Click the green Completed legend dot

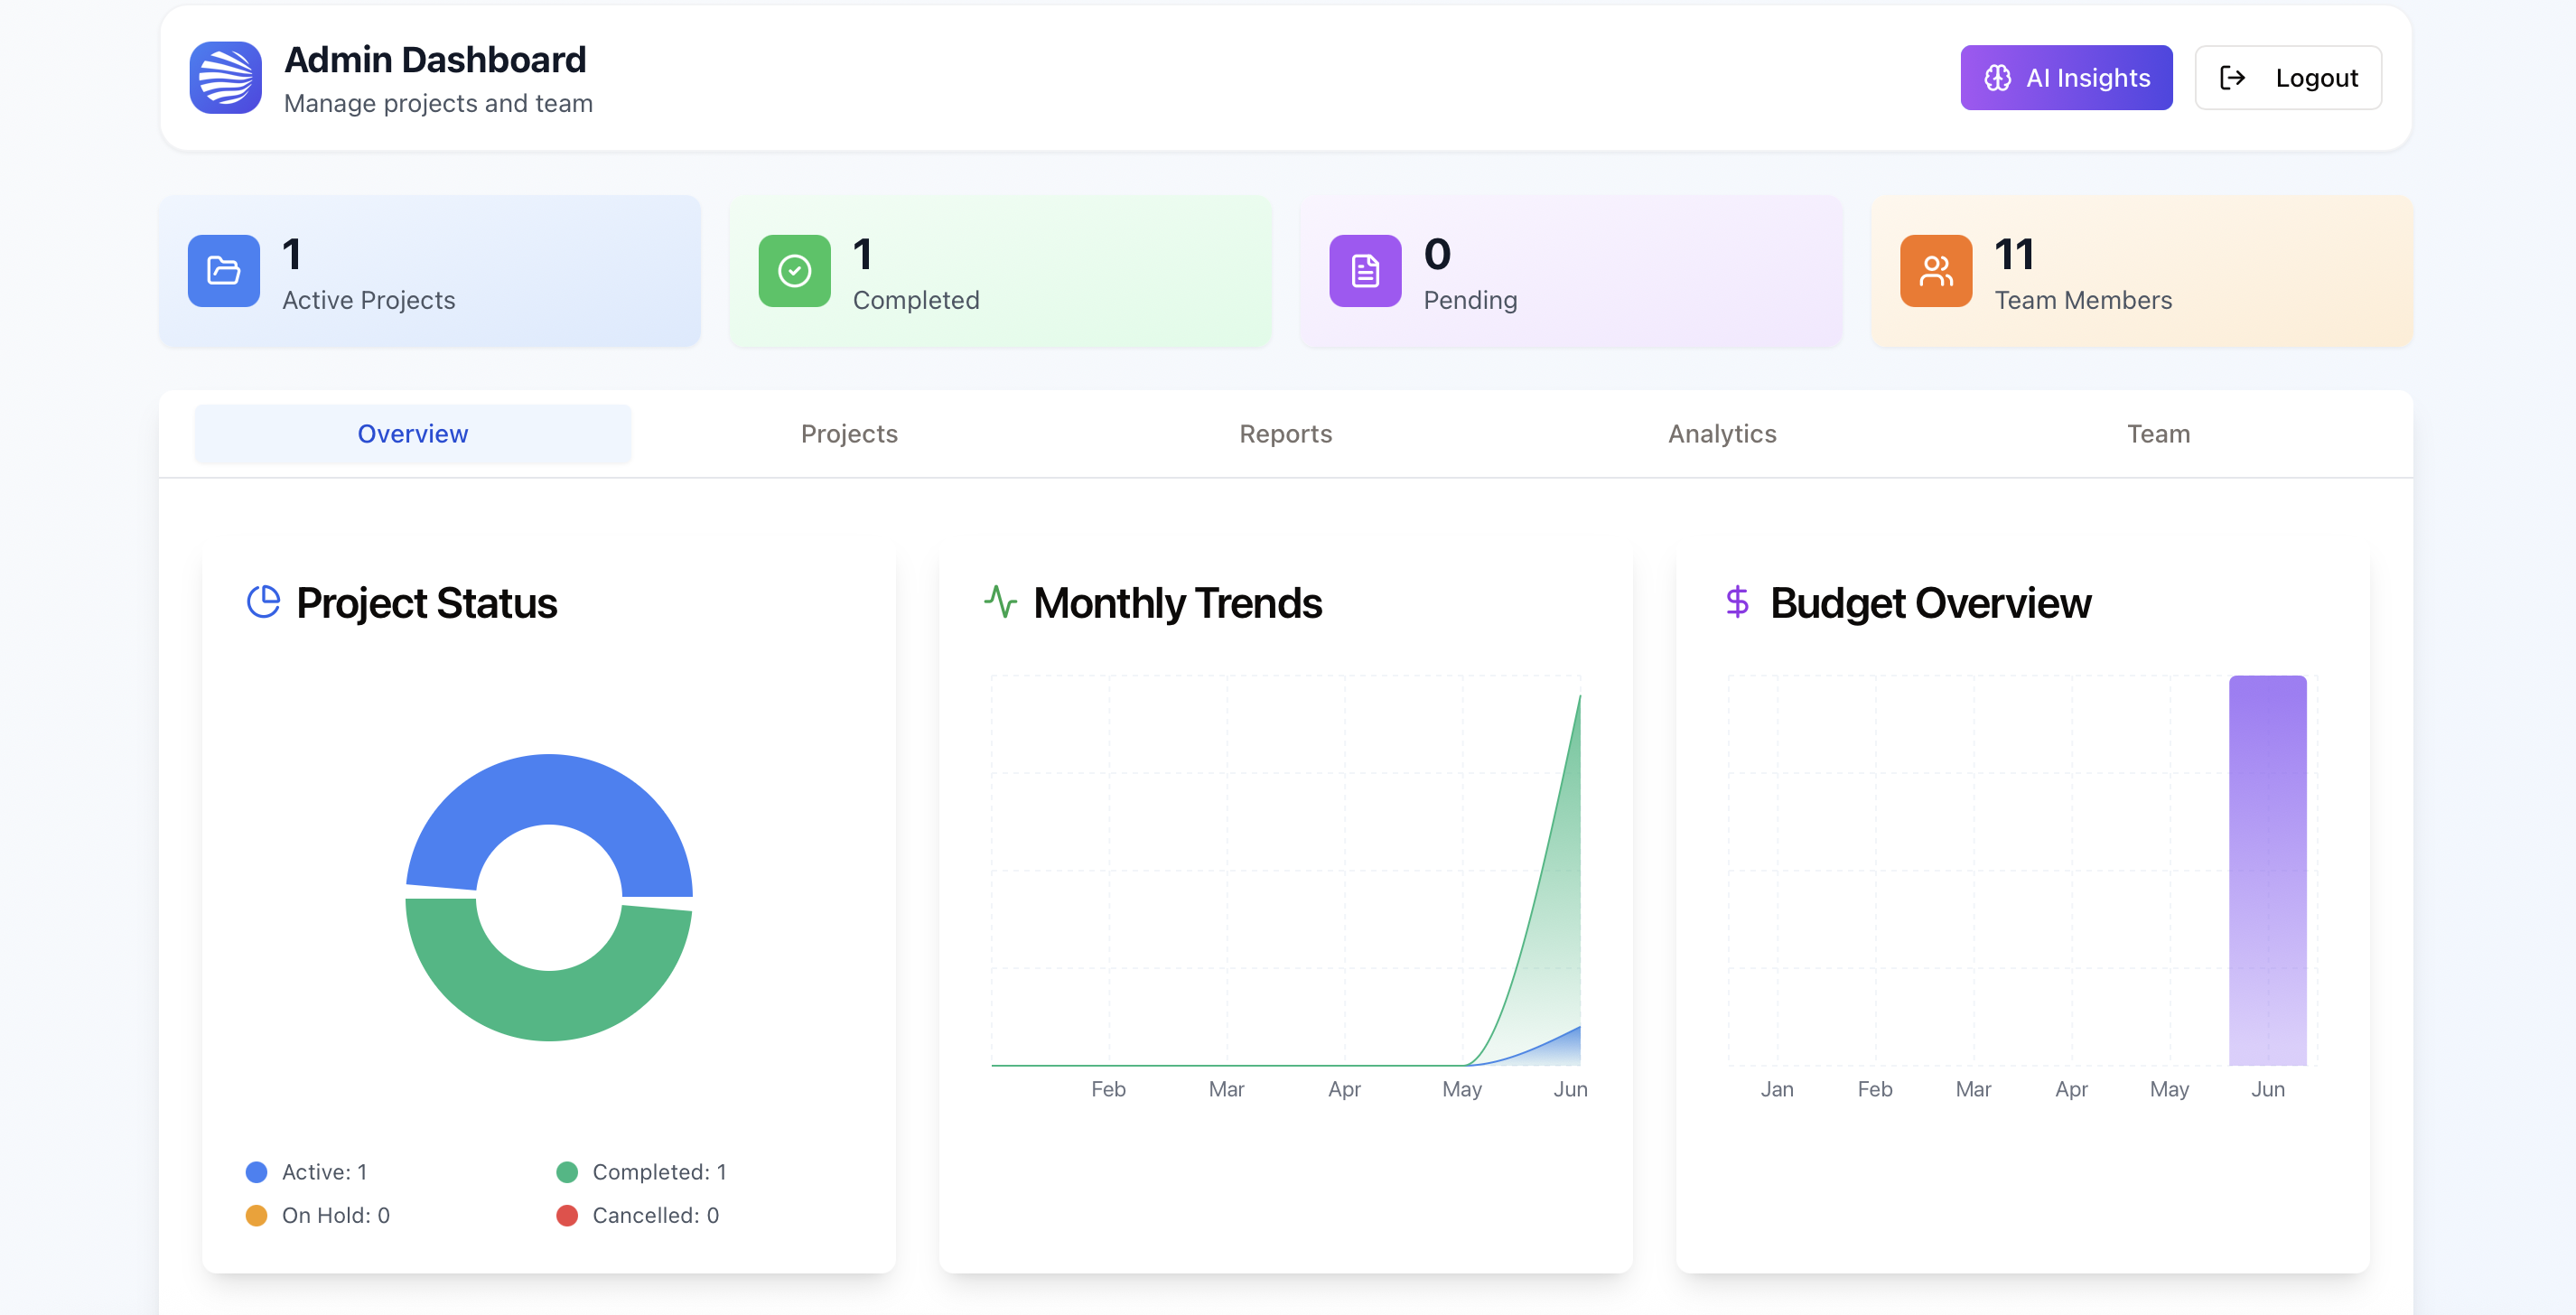pos(567,1172)
